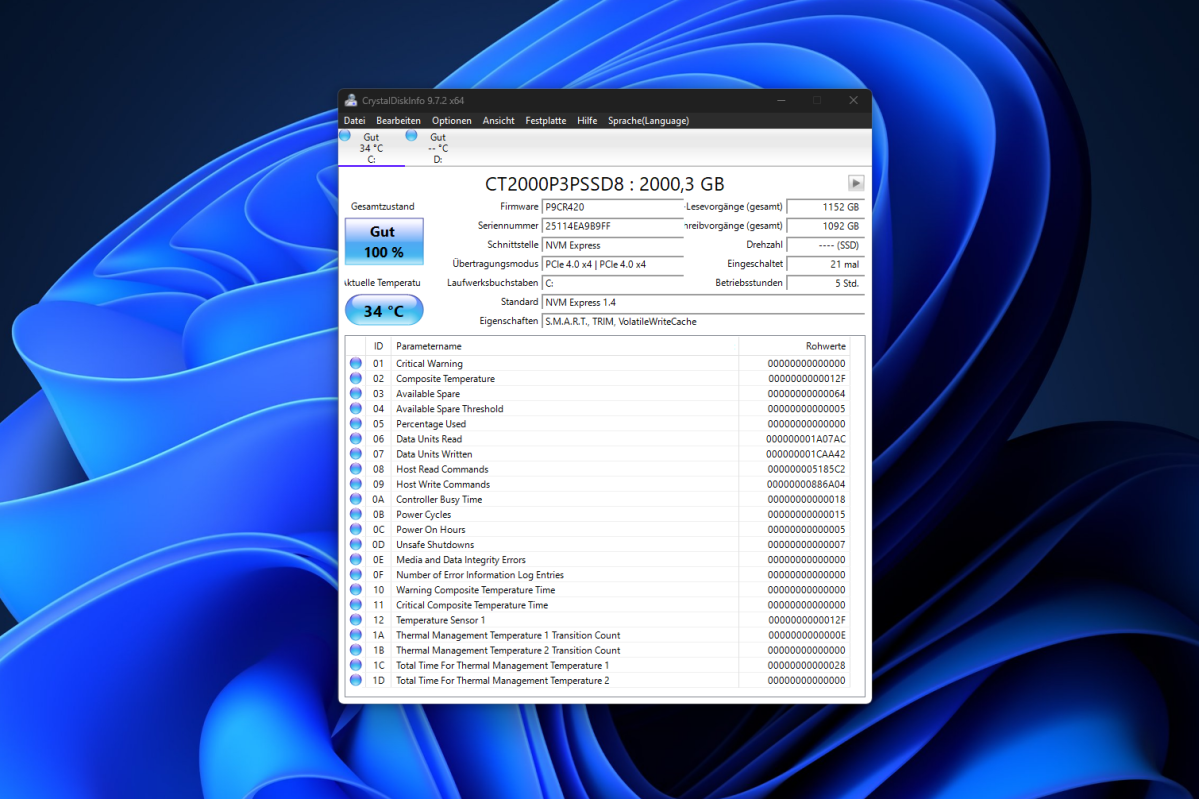The height and width of the screenshot is (799, 1199).
Task: Open the Festplatte menu
Action: point(545,120)
